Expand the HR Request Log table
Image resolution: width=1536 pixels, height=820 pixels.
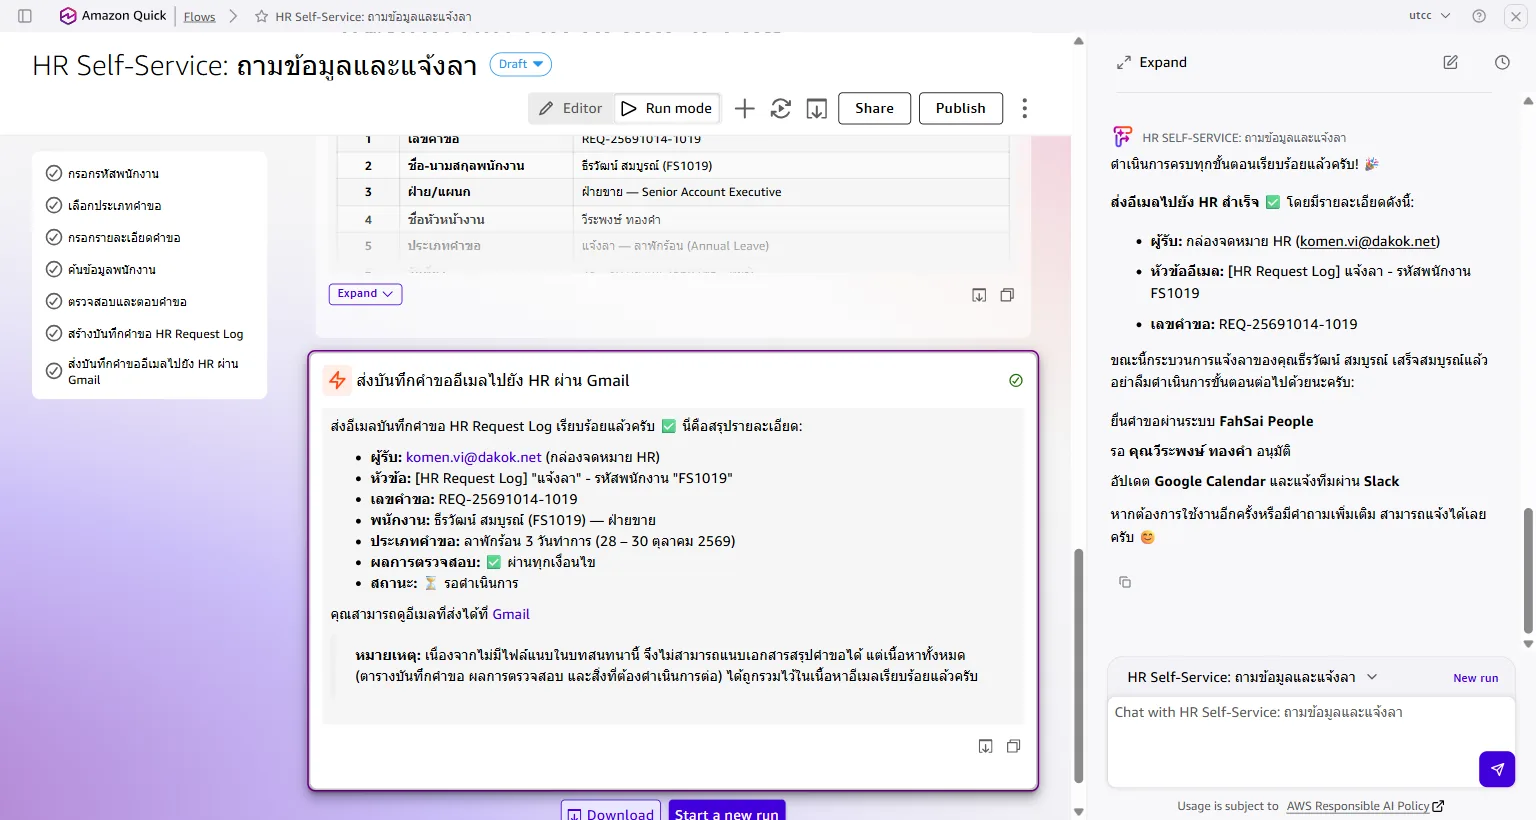click(x=365, y=294)
